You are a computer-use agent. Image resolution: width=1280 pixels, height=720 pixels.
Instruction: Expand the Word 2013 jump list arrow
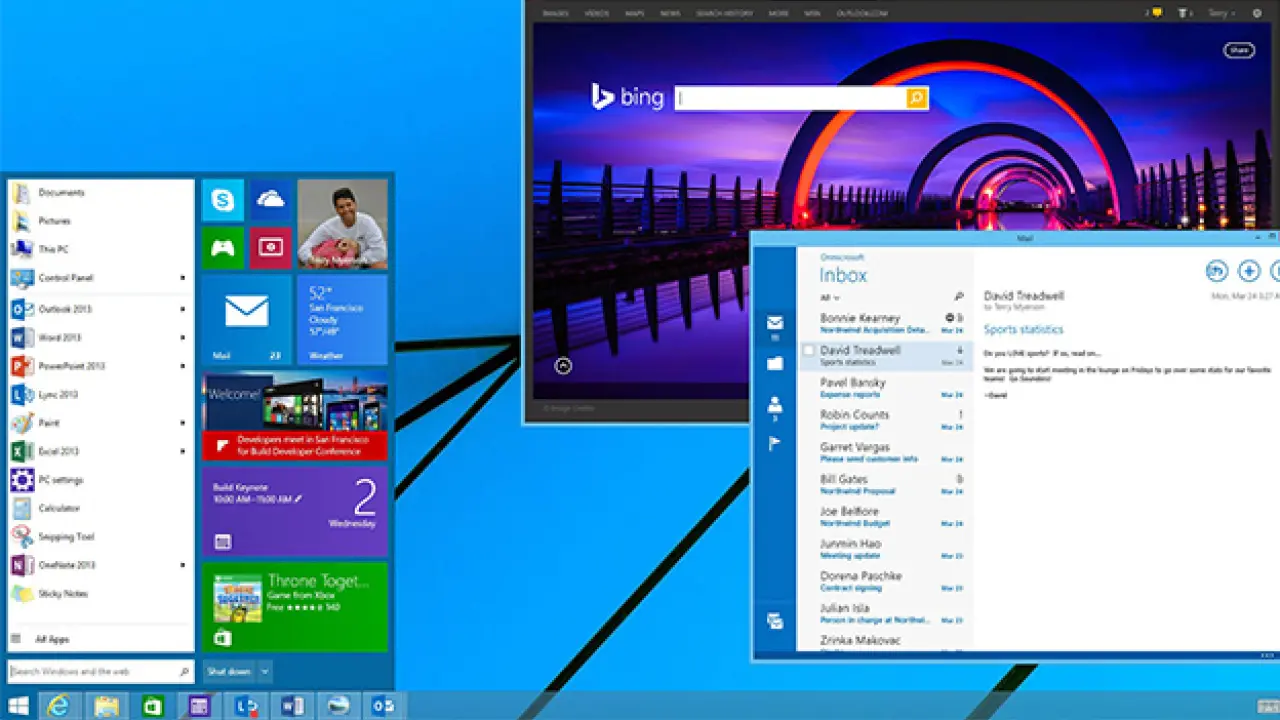(182, 338)
